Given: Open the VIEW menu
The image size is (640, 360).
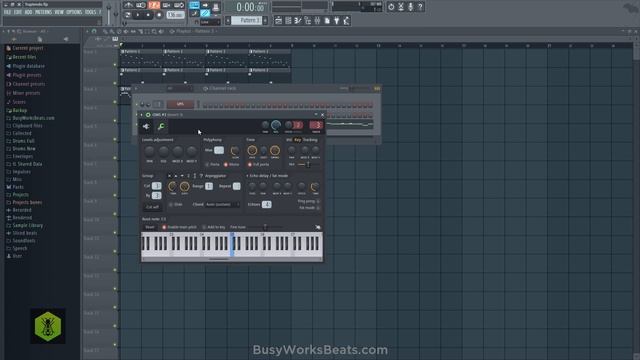Looking at the screenshot, I should (59, 13).
